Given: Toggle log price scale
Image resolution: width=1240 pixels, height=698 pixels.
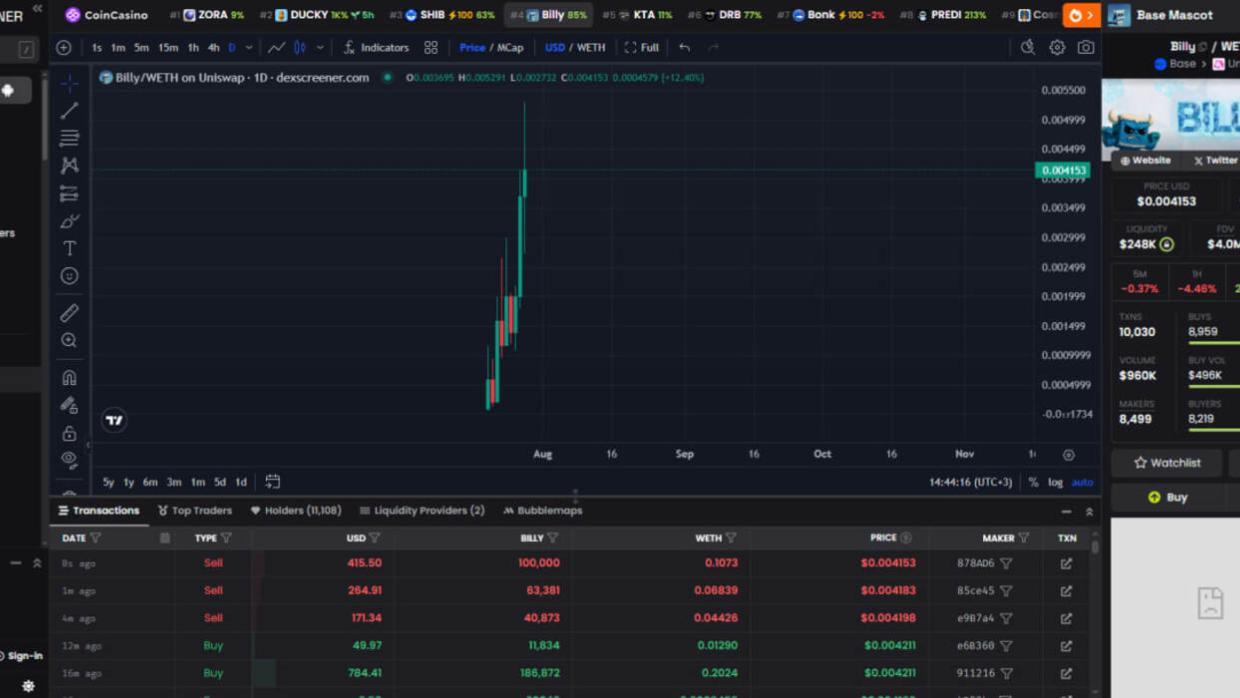Looking at the screenshot, I should pos(1055,482).
